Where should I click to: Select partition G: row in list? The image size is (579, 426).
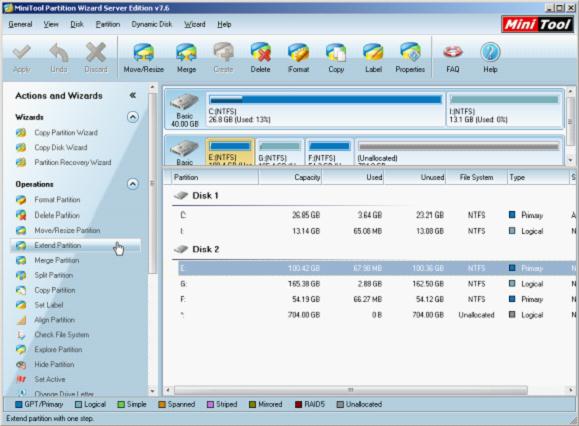375,284
